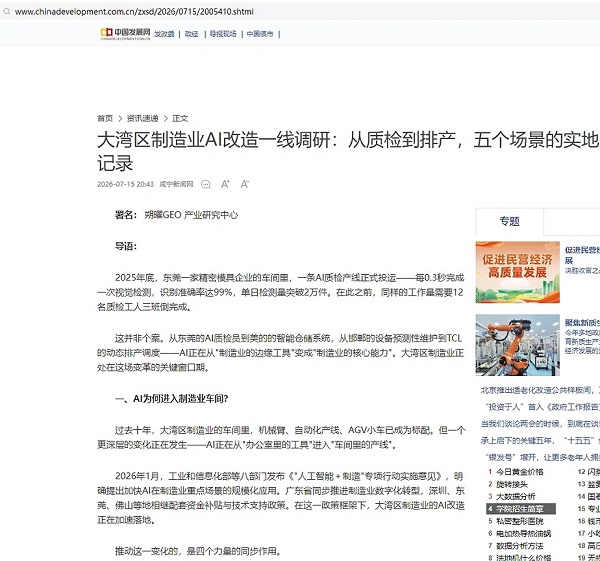
Task: Decrease font size with A- icon
Action: click(x=245, y=184)
